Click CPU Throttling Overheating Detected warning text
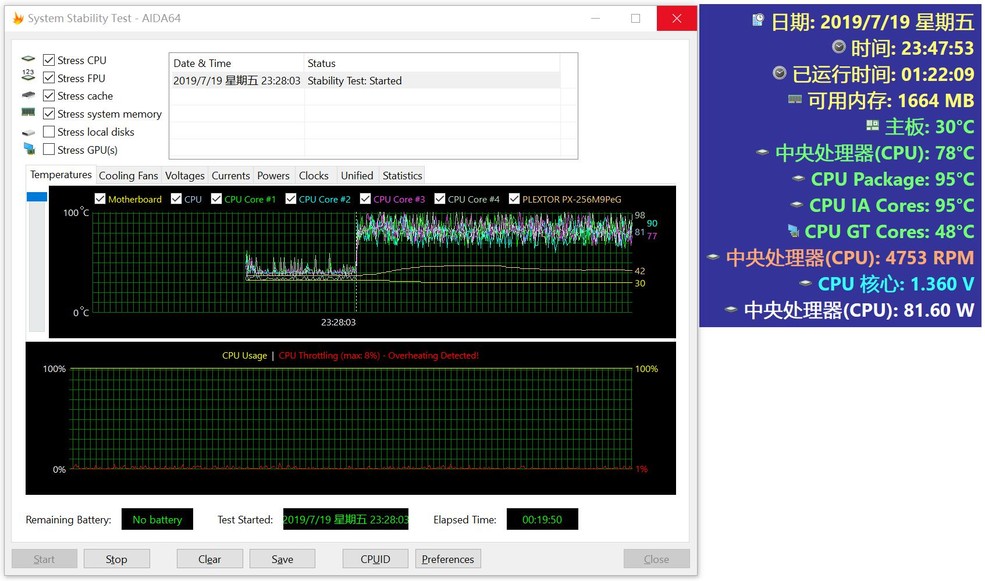The image size is (985, 581). point(379,356)
